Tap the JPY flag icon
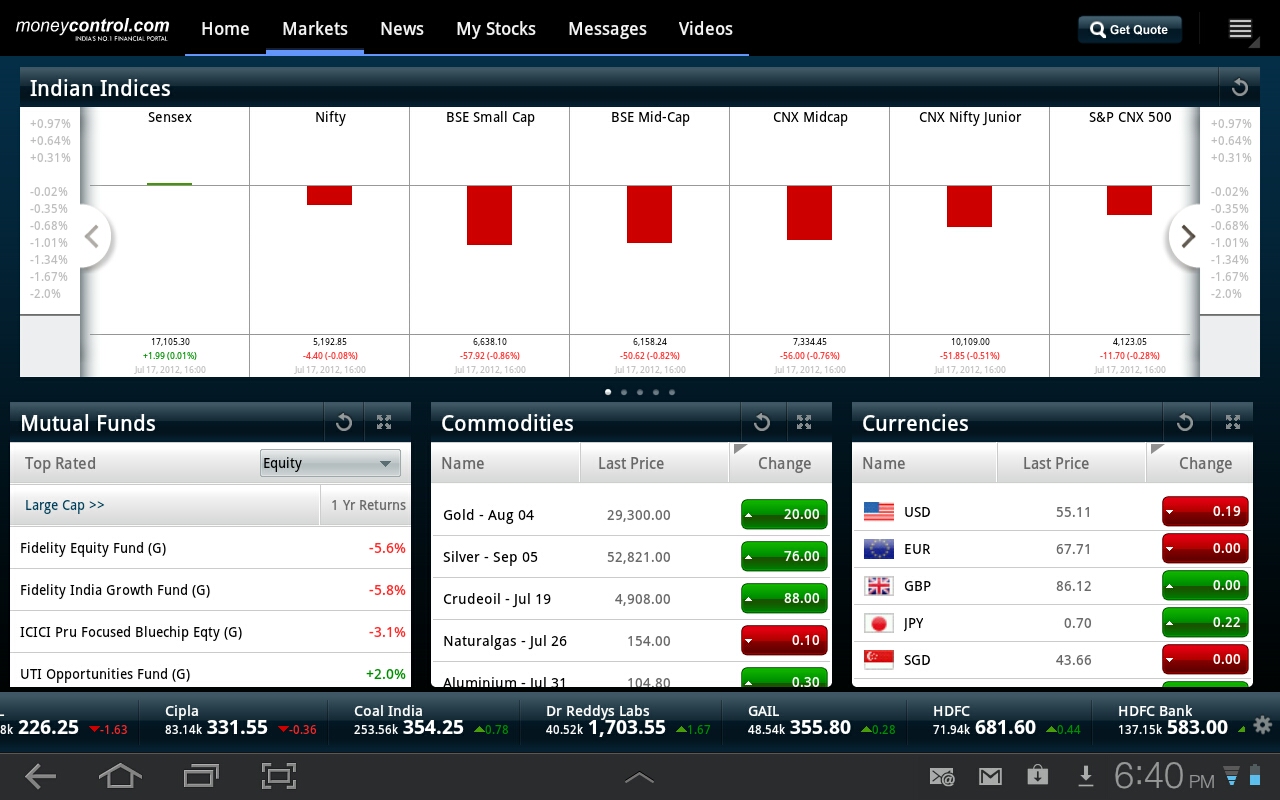This screenshot has width=1280, height=800. coord(878,622)
